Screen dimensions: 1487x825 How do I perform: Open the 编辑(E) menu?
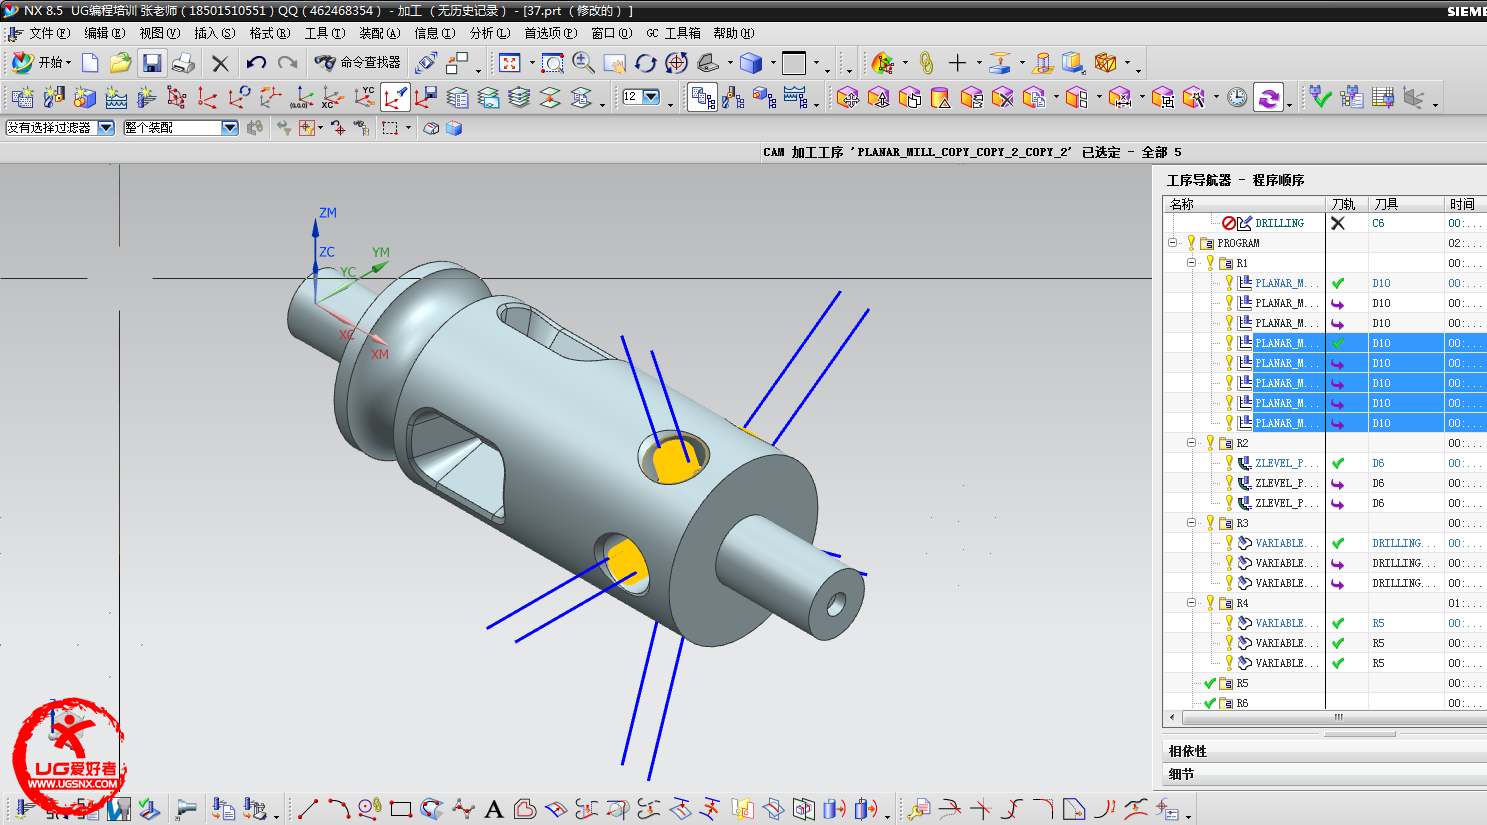click(x=104, y=33)
